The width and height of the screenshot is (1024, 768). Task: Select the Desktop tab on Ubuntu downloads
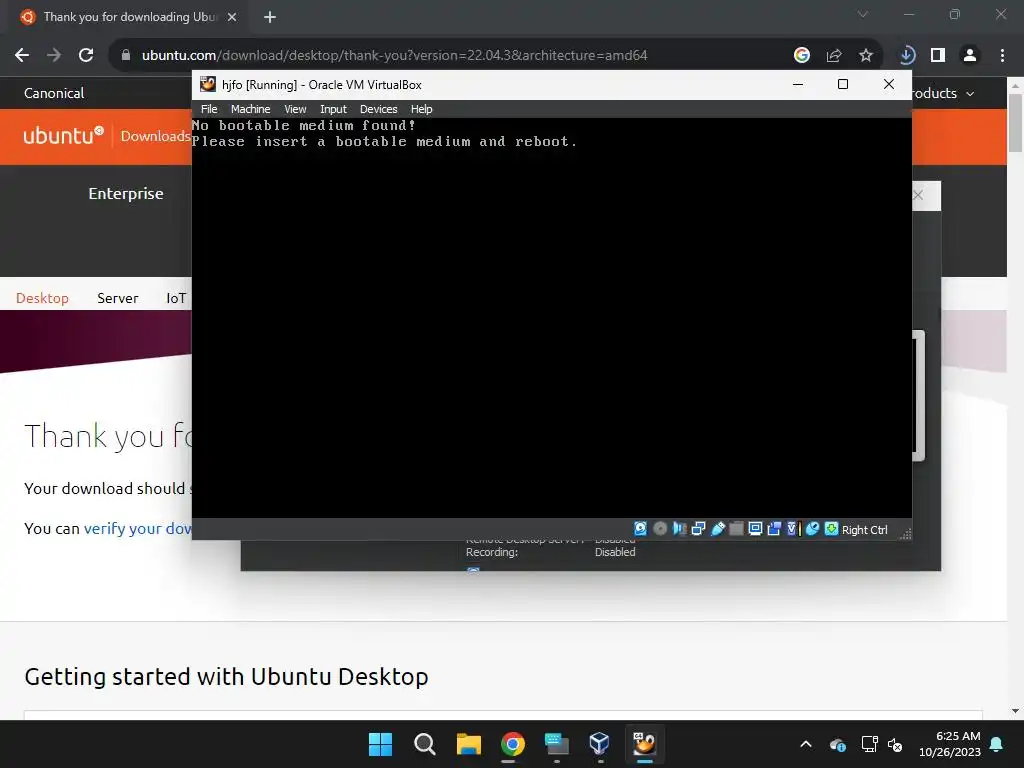[x=42, y=298]
